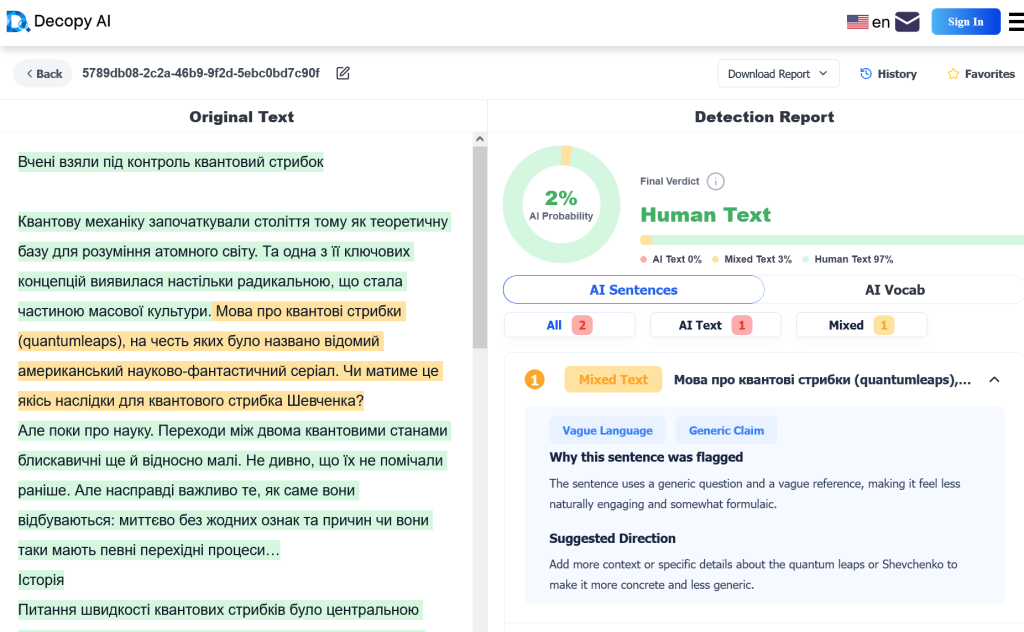Click 'Питання швидкості квантових стрибків' line
The image size is (1024, 632).
pos(218,610)
